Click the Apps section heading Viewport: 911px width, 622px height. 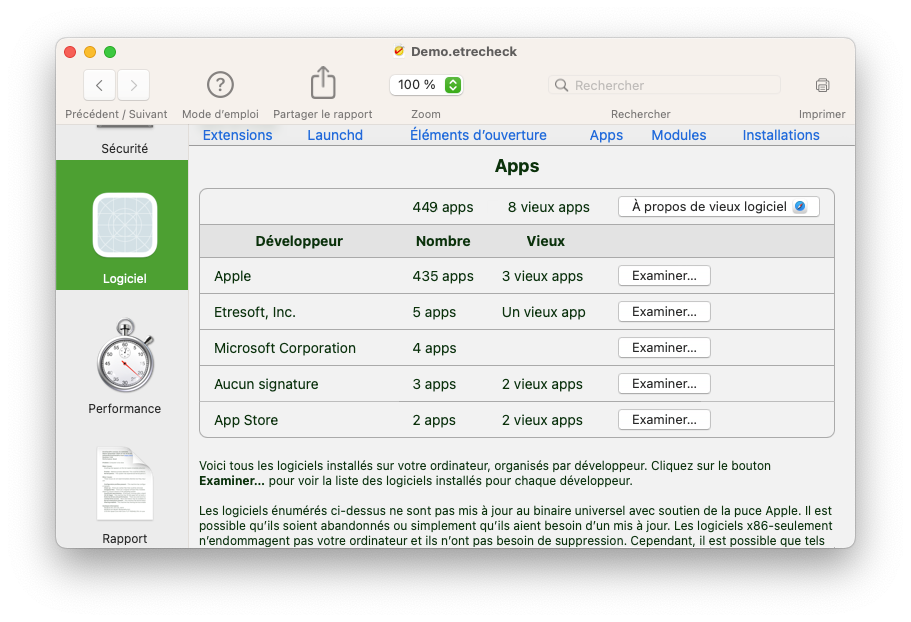point(517,167)
